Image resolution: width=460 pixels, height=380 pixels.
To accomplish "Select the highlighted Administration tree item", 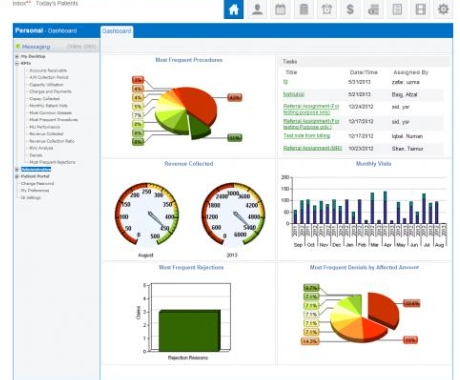I will [36, 169].
